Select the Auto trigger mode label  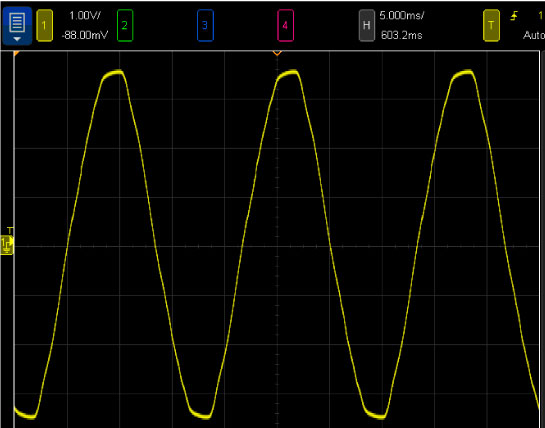[x=534, y=35]
